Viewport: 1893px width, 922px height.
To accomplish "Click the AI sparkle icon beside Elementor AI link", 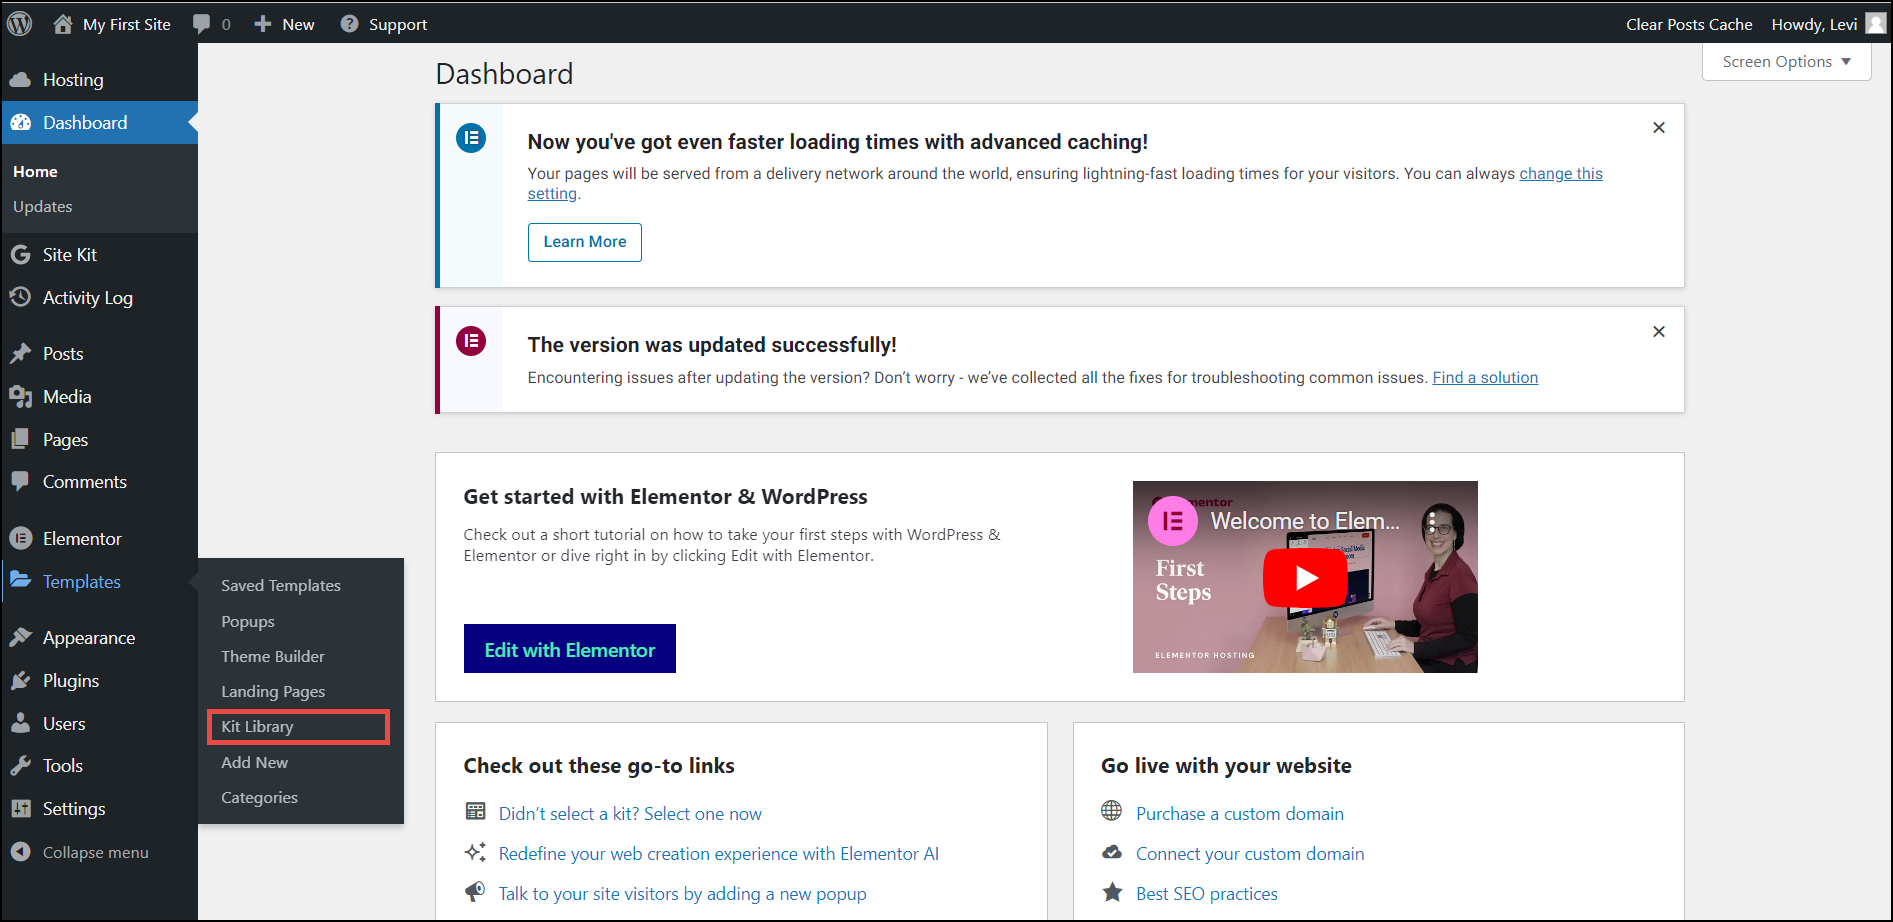I will pos(476,852).
